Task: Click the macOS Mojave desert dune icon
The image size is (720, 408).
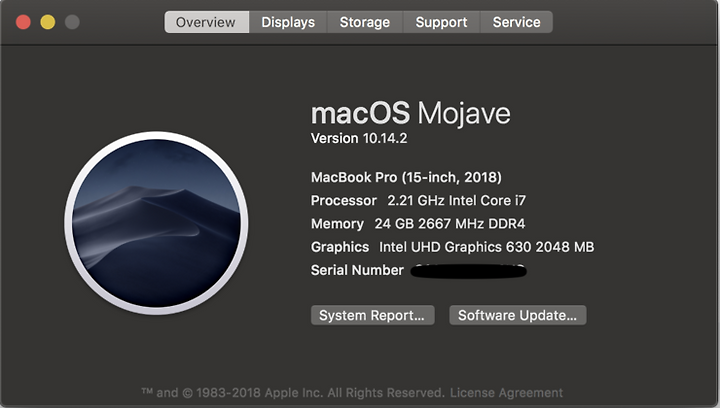Action: [x=156, y=223]
